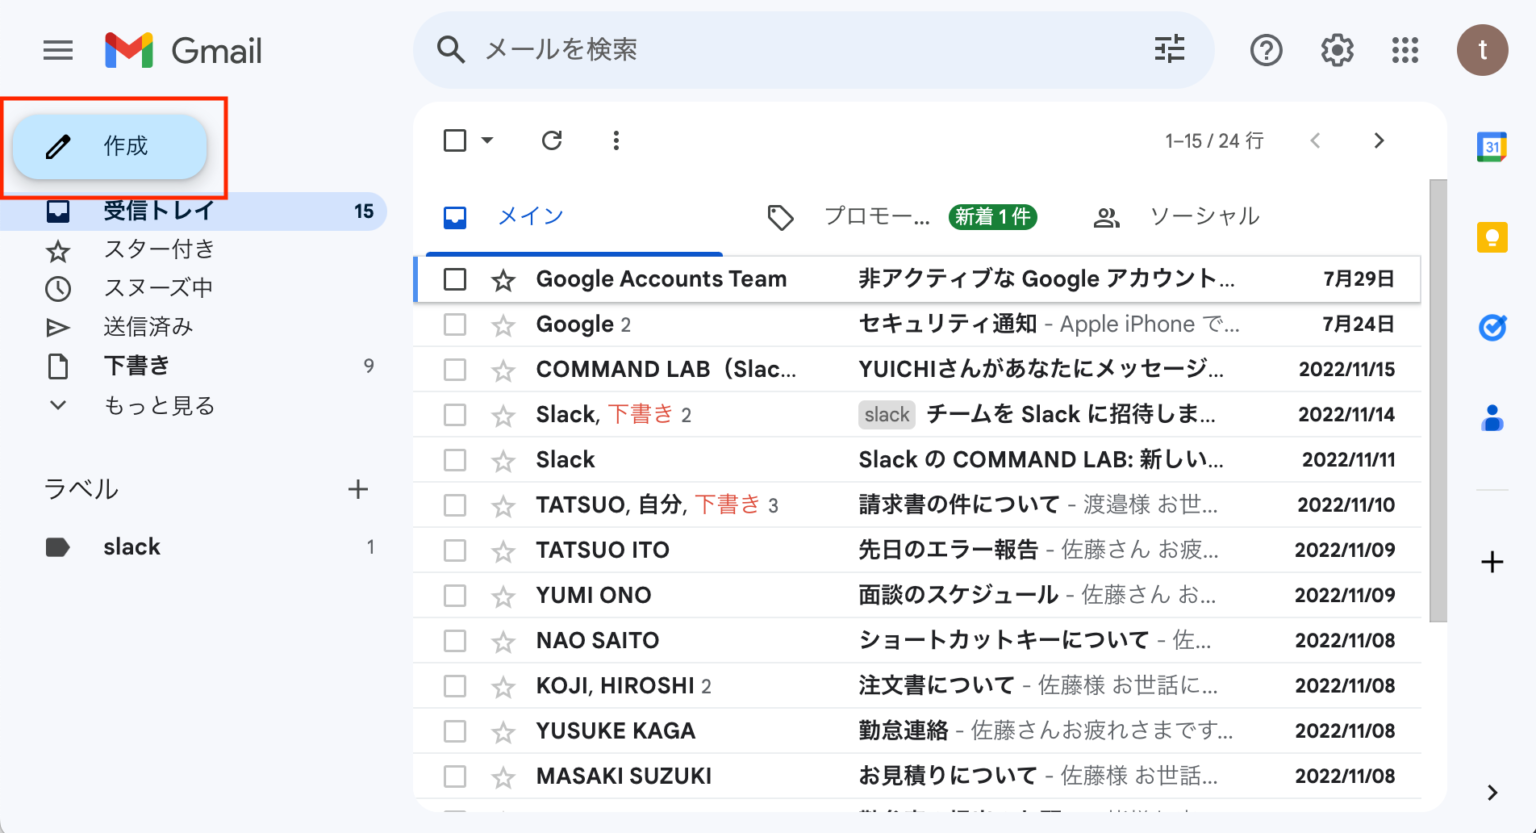Select the YUMI ONO email checkbox
The width and height of the screenshot is (1536, 833).
coord(455,595)
